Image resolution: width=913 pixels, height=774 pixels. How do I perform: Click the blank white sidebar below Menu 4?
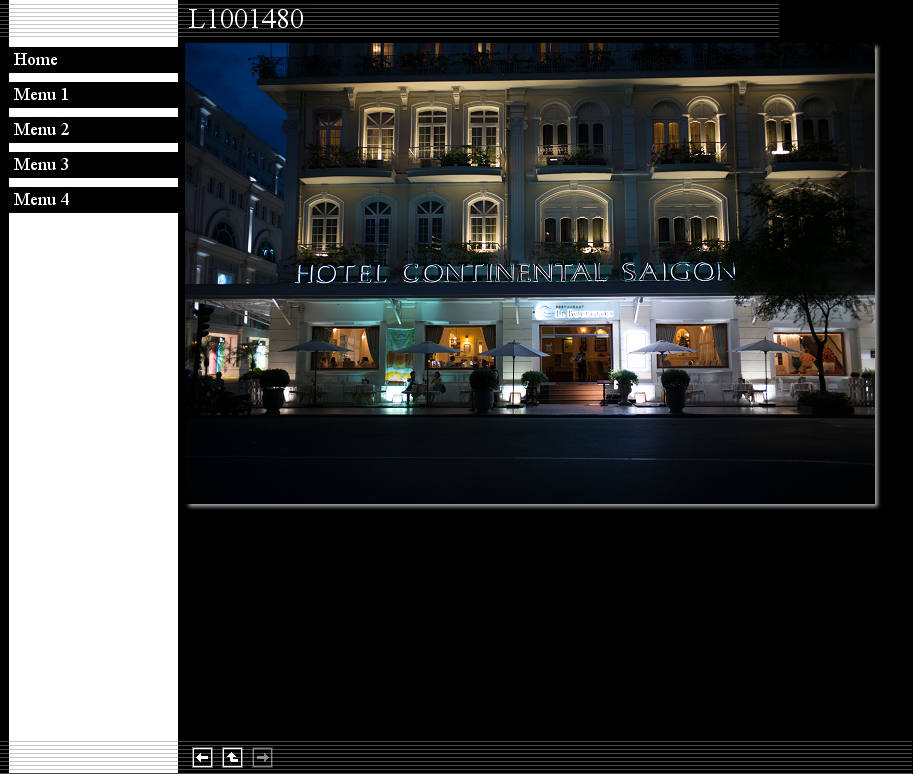pos(93,470)
